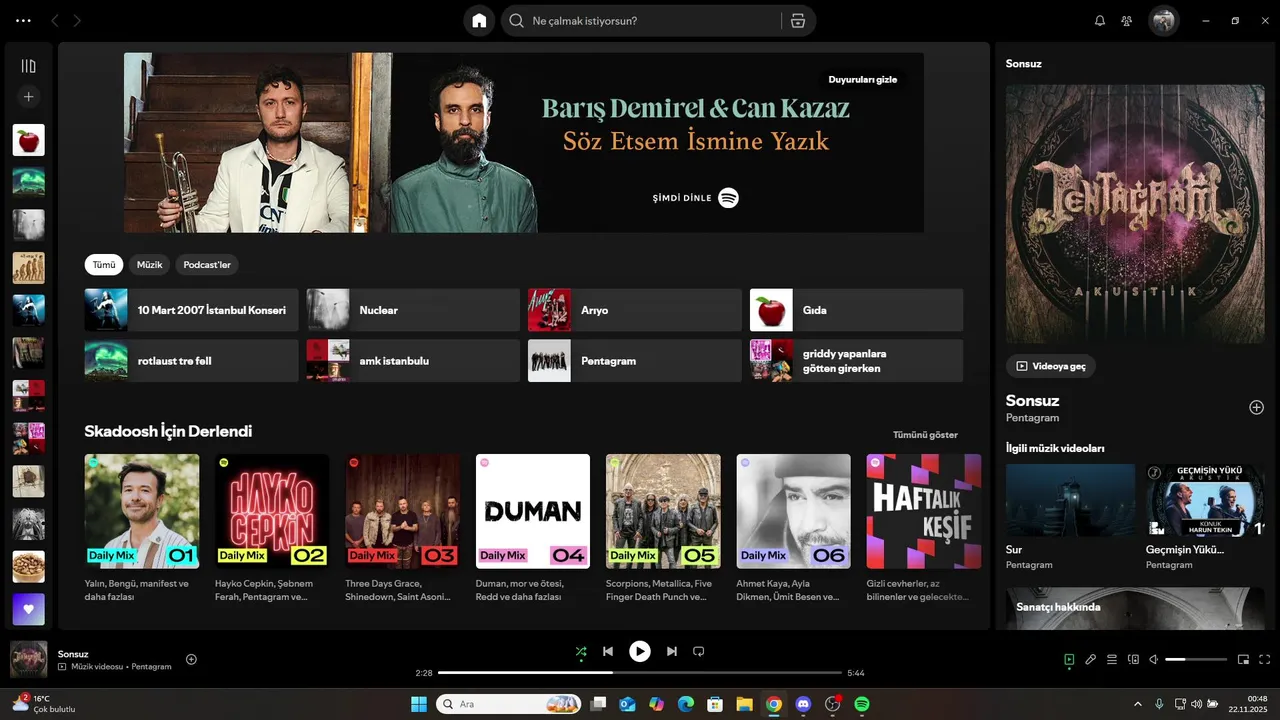Image resolution: width=1280 pixels, height=720 pixels.
Task: Open the 'Arıyo' shortcut
Action: (634, 310)
